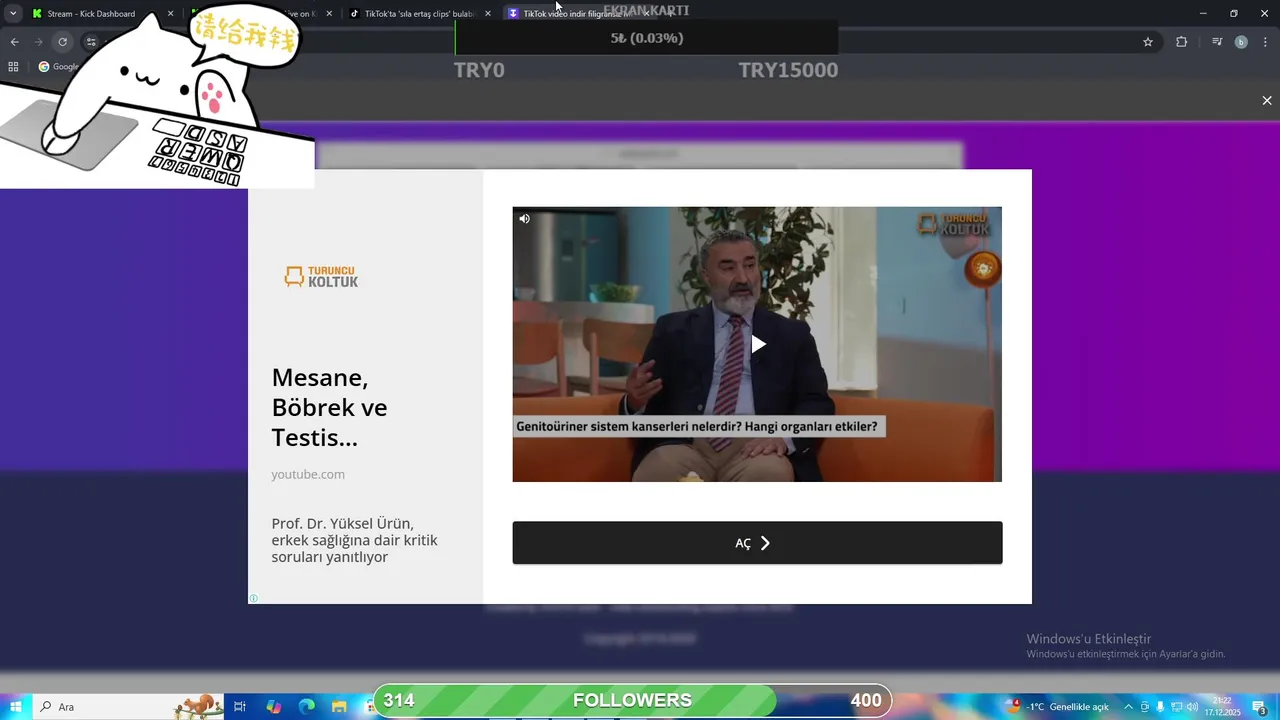This screenshot has height=720, width=1280.
Task: Click the Turuncu Koltuk logo in ad
Action: pyautogui.click(x=321, y=277)
